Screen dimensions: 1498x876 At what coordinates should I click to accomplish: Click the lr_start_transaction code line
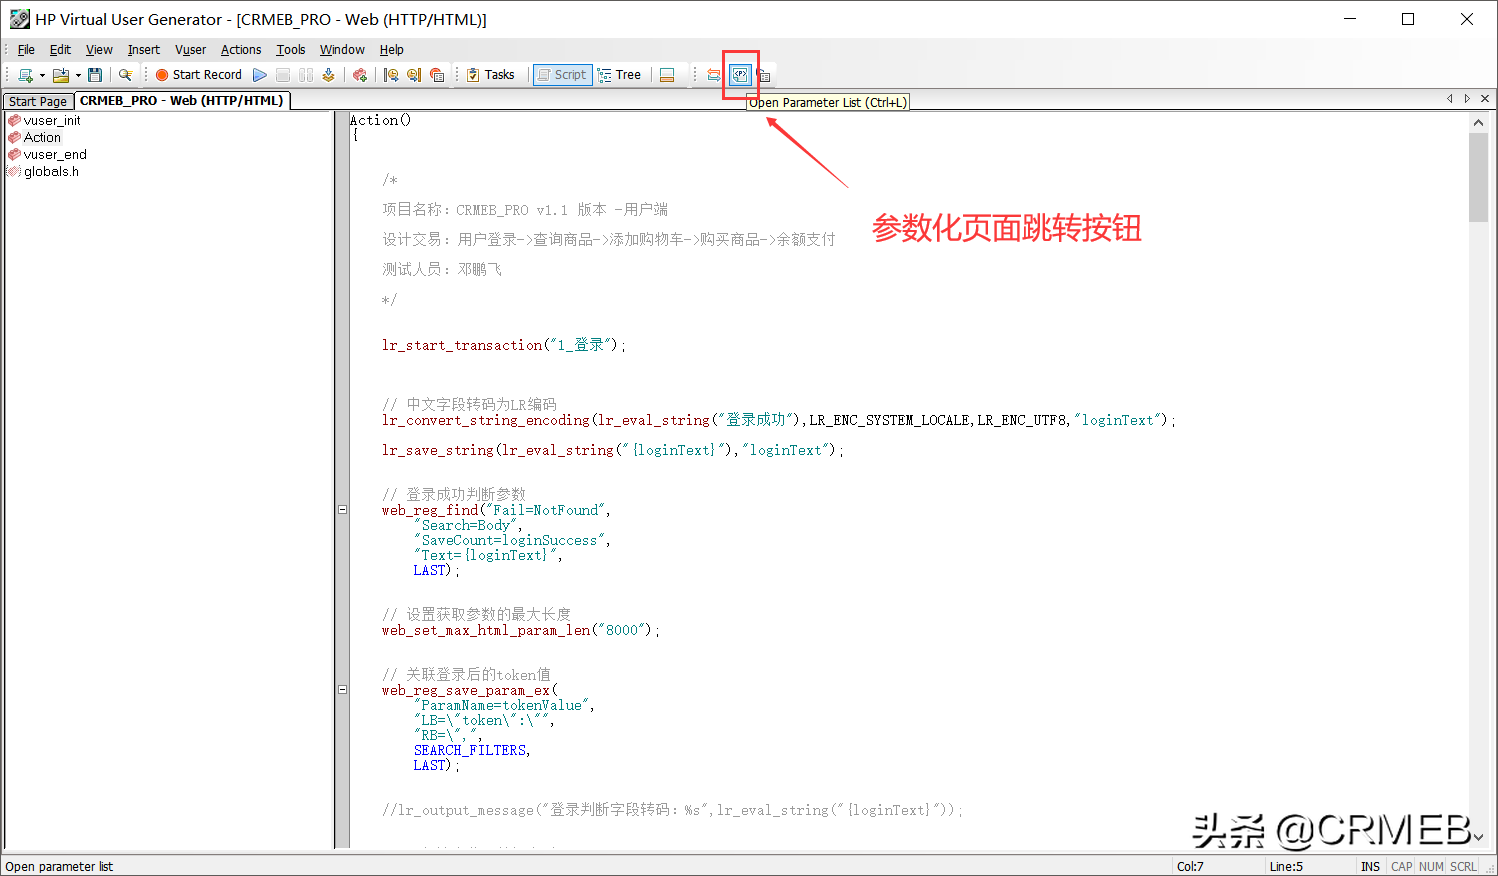[x=503, y=345]
